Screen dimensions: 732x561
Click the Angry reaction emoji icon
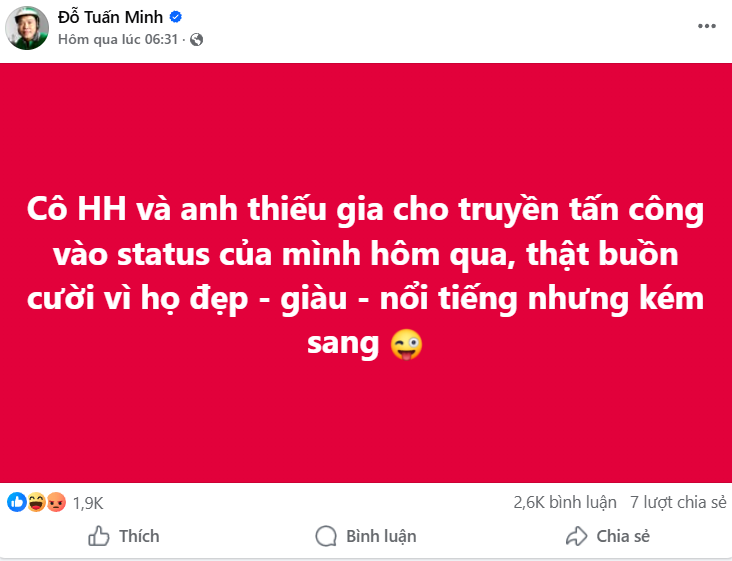pos(56,503)
